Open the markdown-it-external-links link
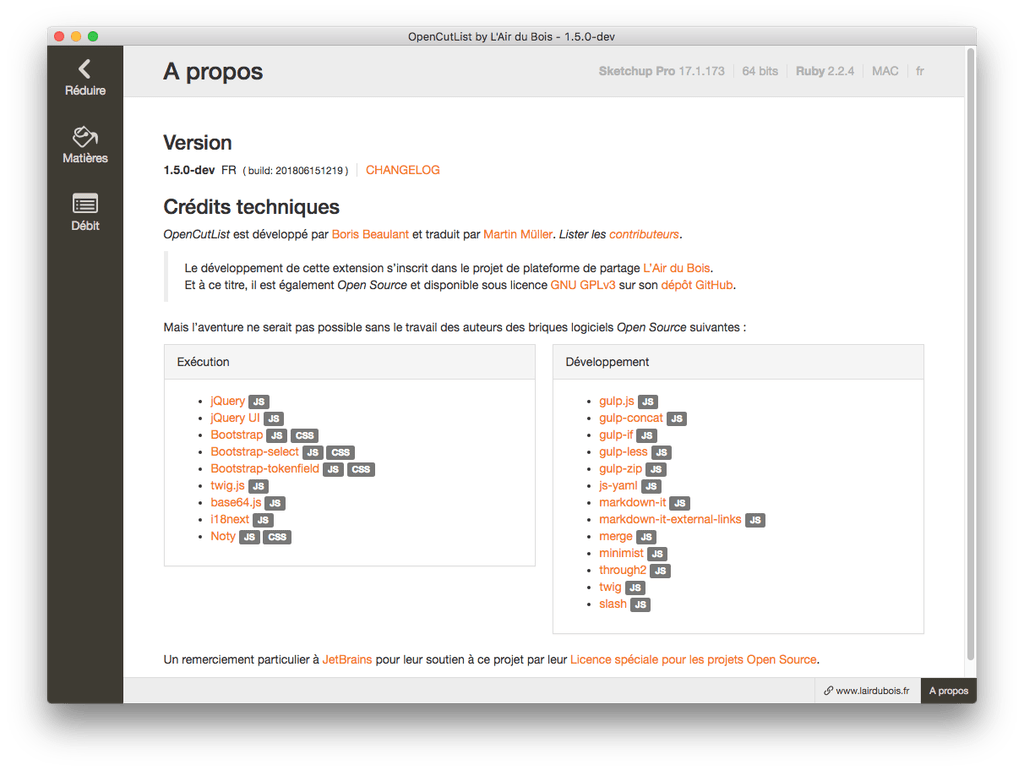Image resolution: width=1024 pixels, height=771 pixels. point(670,520)
